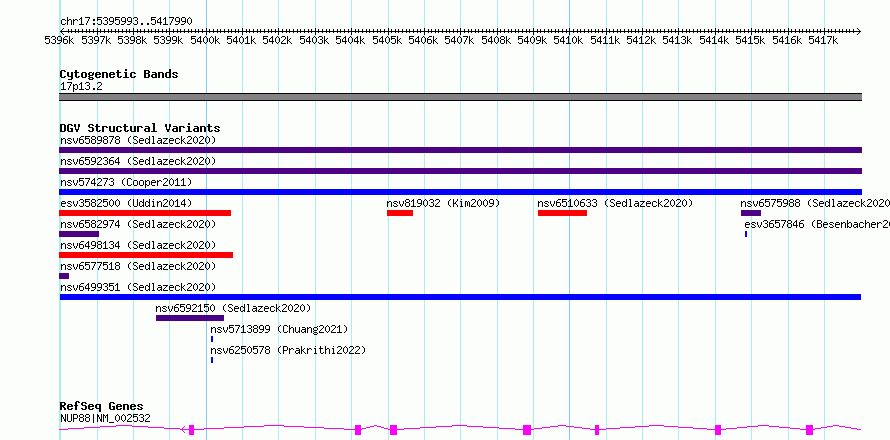Select the nsv6499351 blue variant bar
This screenshot has width=890, height=440.
(460, 297)
